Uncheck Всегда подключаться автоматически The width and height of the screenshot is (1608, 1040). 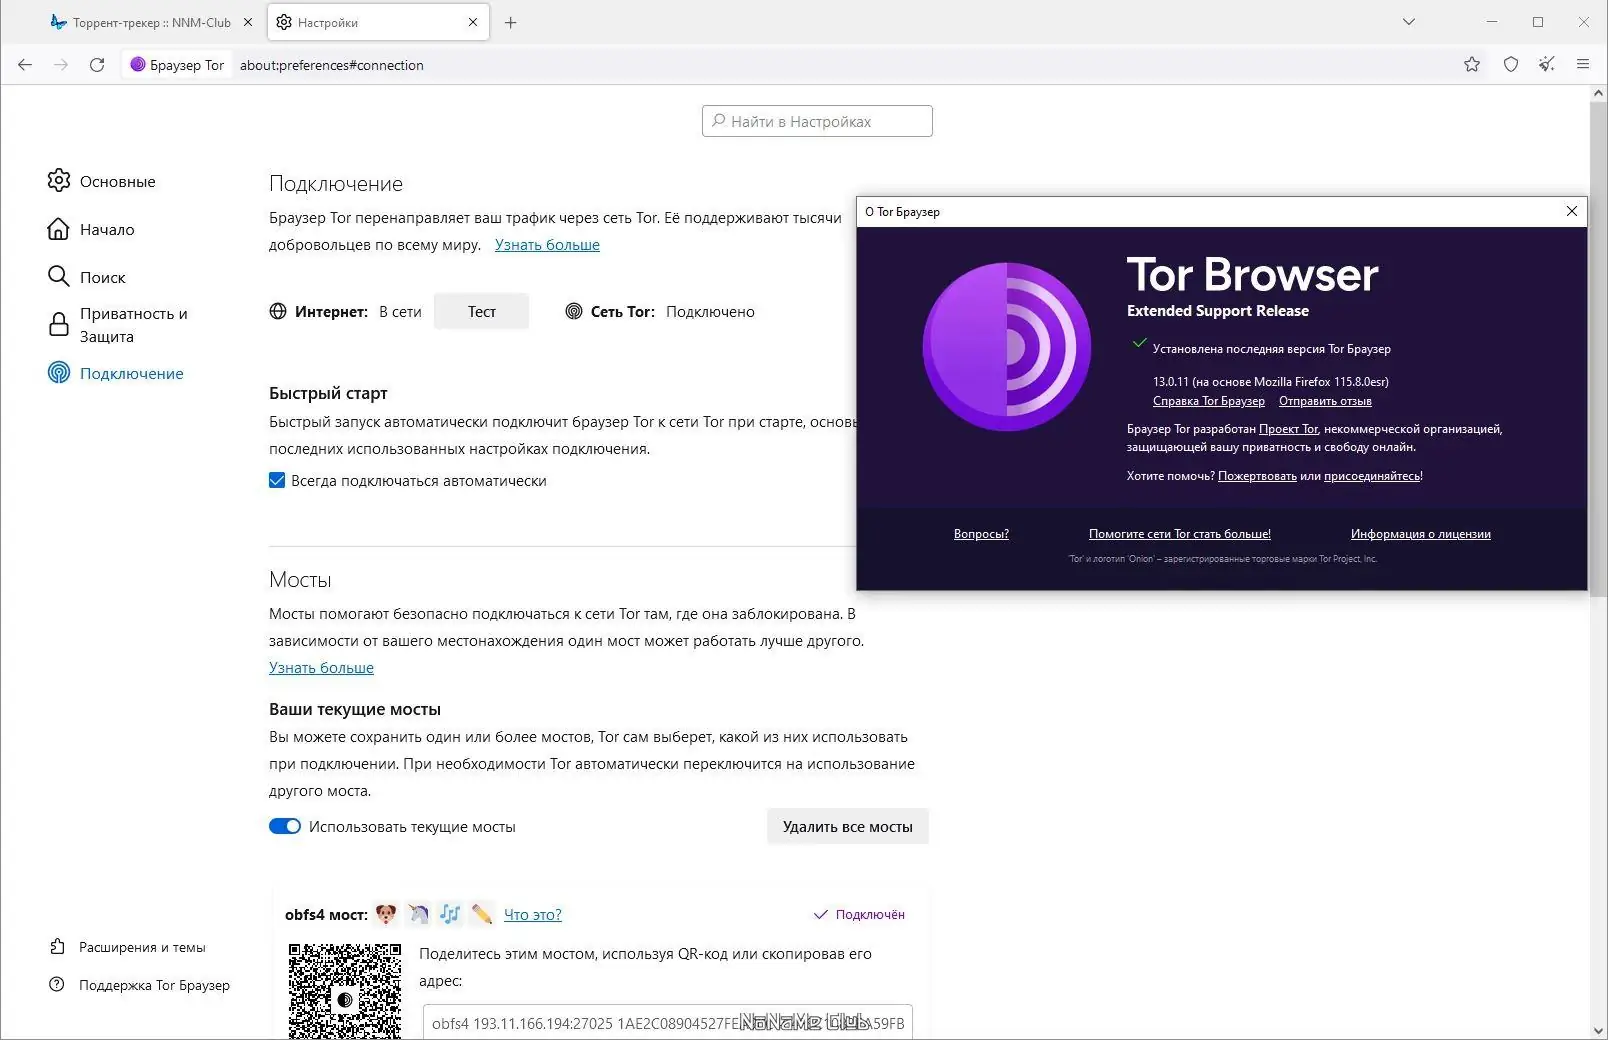(x=277, y=481)
